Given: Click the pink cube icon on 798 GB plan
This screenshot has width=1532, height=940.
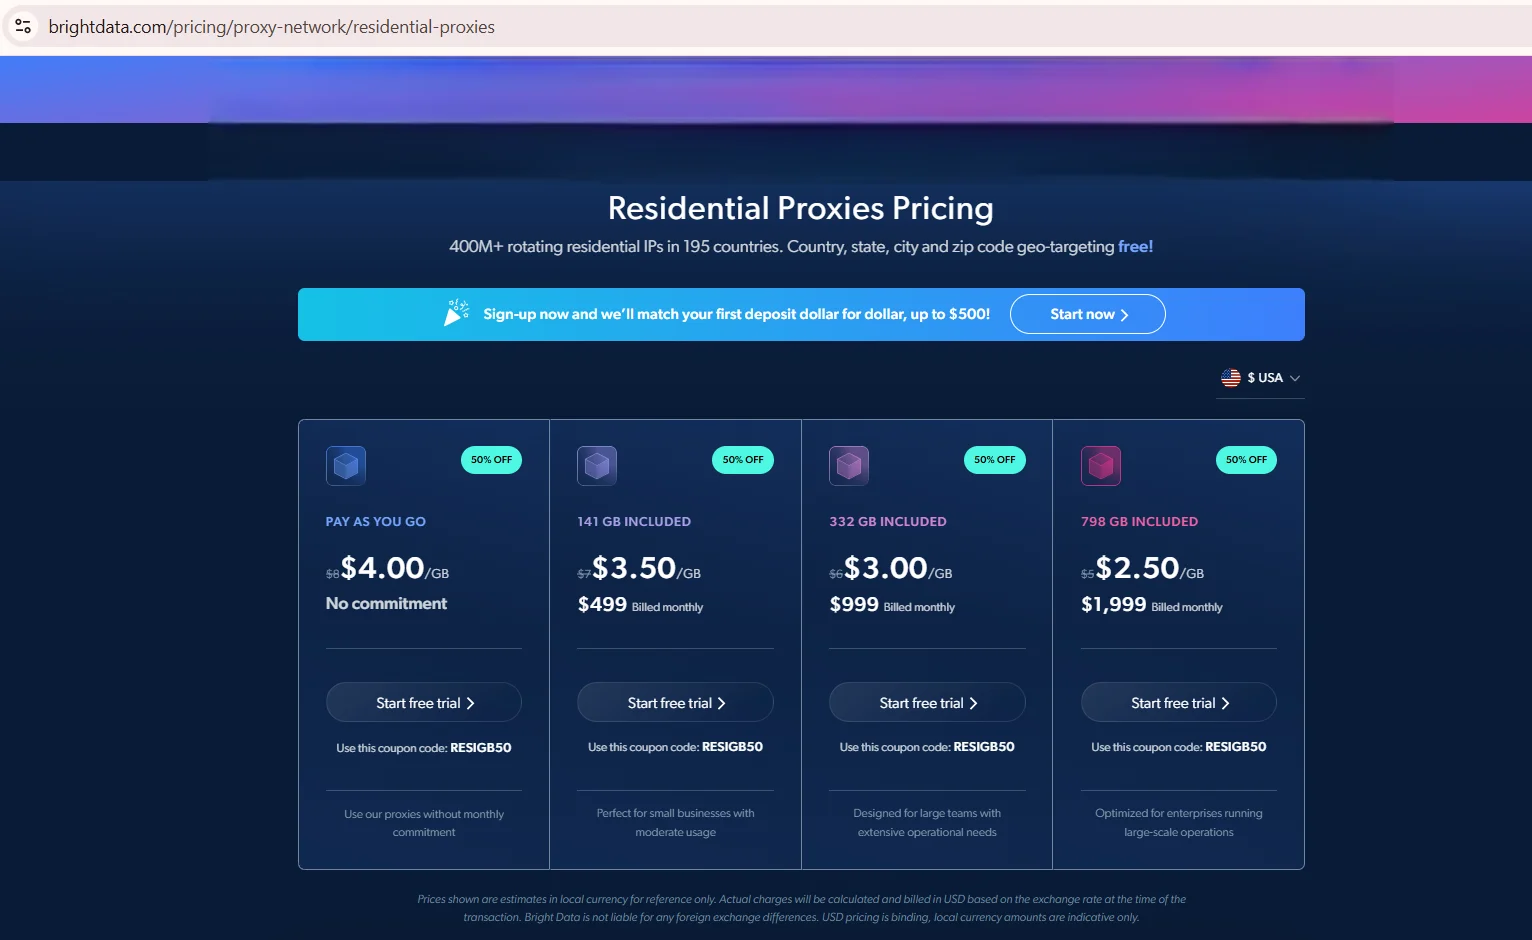Looking at the screenshot, I should [1101, 465].
